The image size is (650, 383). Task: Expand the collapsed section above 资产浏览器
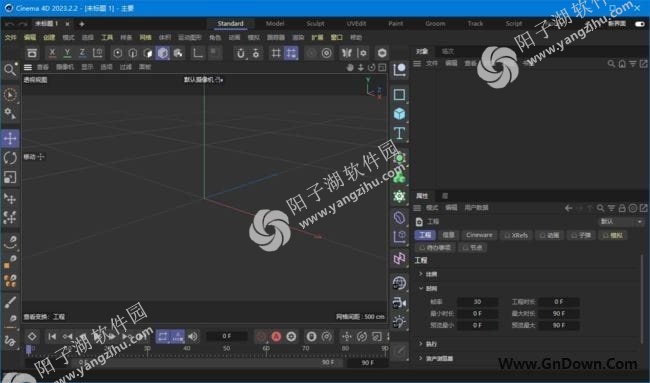pyautogui.click(x=421, y=344)
